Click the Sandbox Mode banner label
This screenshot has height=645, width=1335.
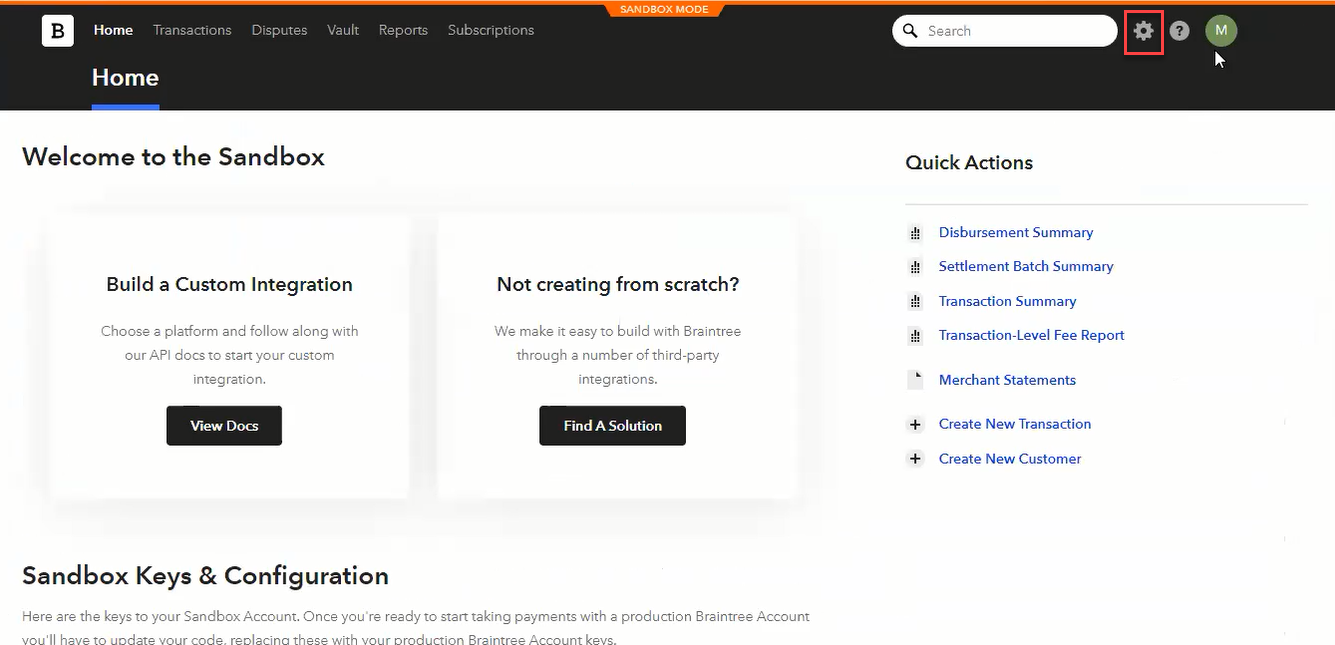[664, 9]
